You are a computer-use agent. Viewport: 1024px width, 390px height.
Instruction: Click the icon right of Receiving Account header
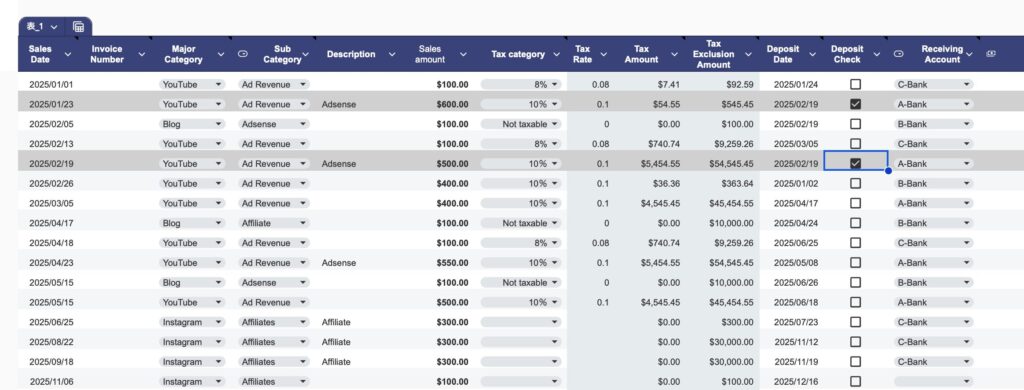(991, 54)
